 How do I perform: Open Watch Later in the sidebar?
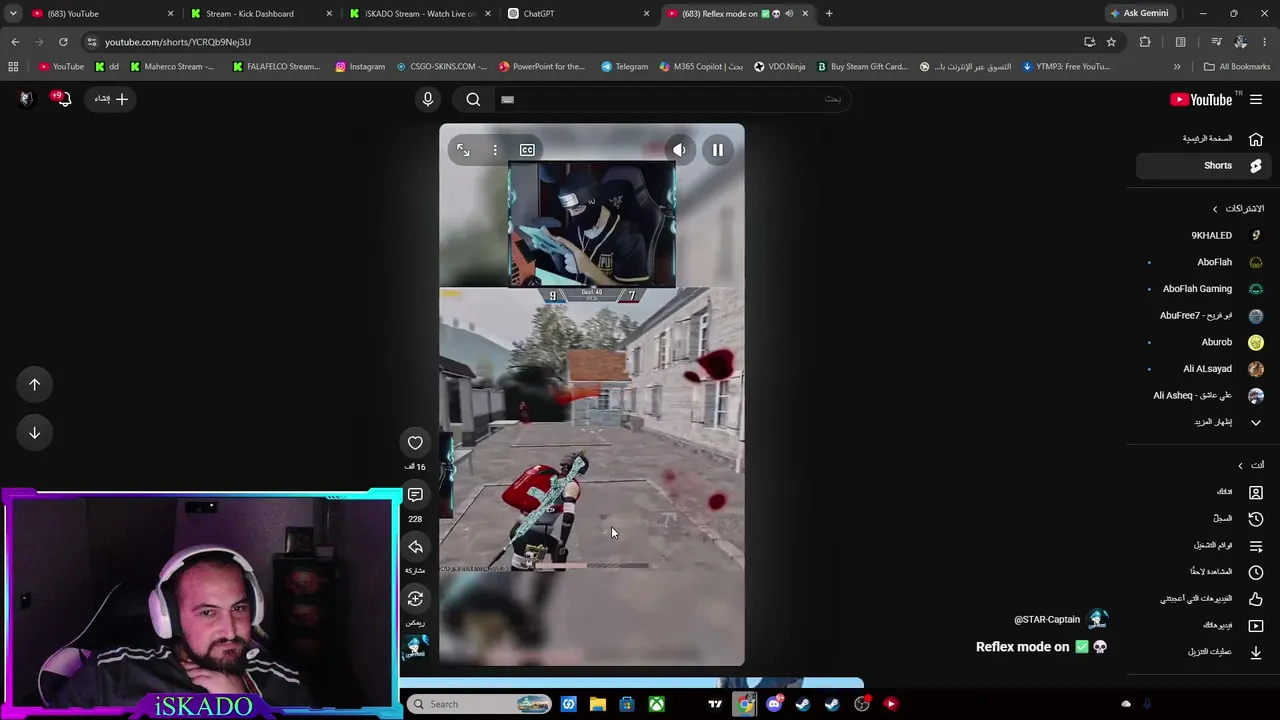click(x=1202, y=572)
